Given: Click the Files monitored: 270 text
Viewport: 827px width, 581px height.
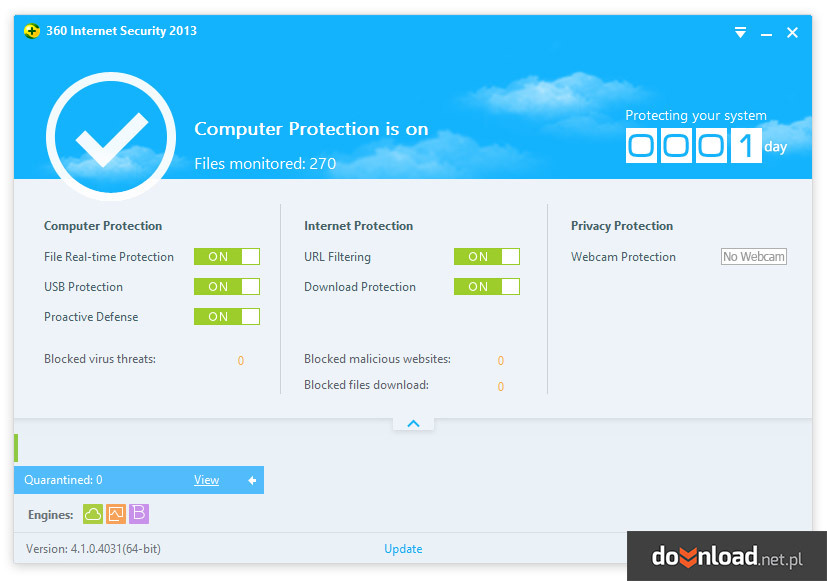Looking at the screenshot, I should pos(265,163).
